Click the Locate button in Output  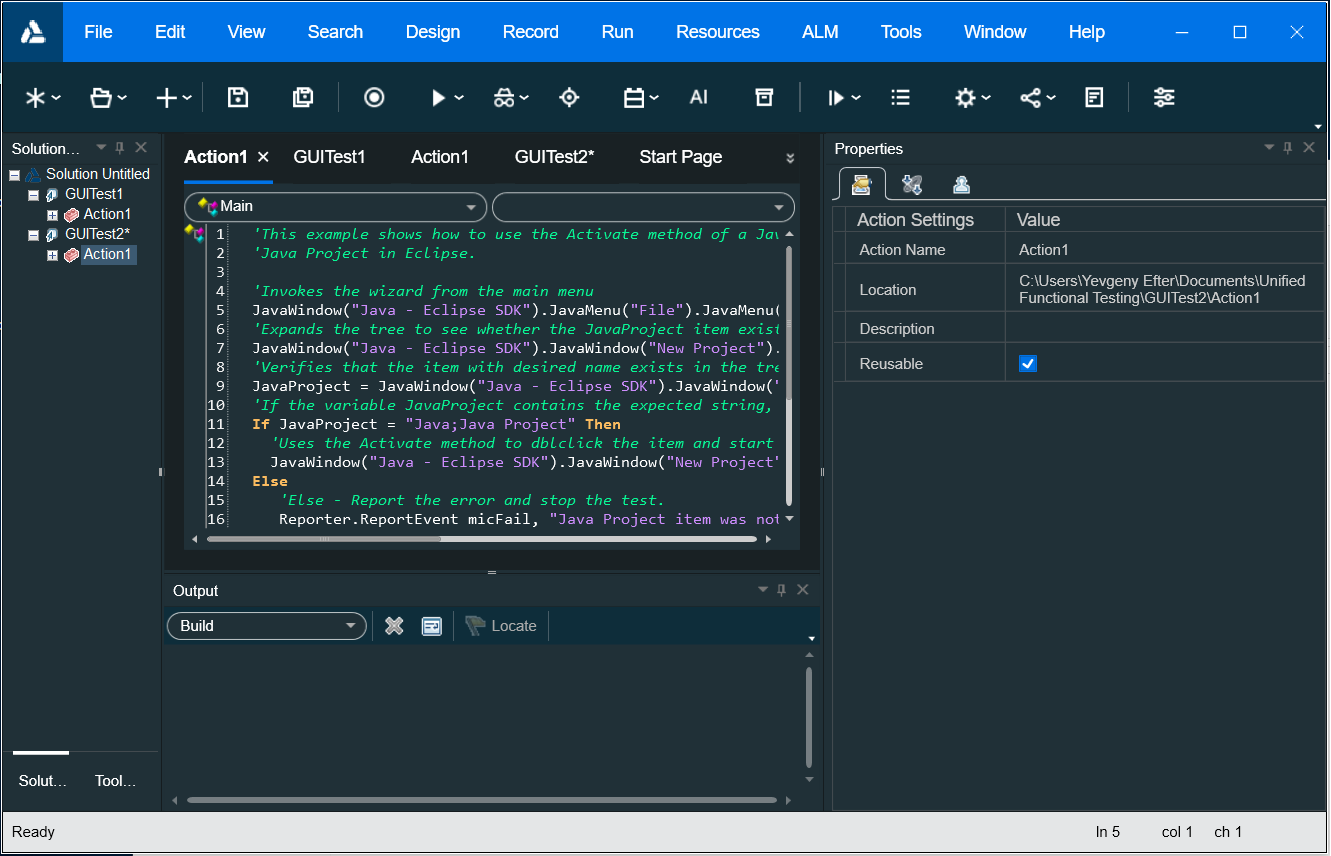pyautogui.click(x=502, y=626)
